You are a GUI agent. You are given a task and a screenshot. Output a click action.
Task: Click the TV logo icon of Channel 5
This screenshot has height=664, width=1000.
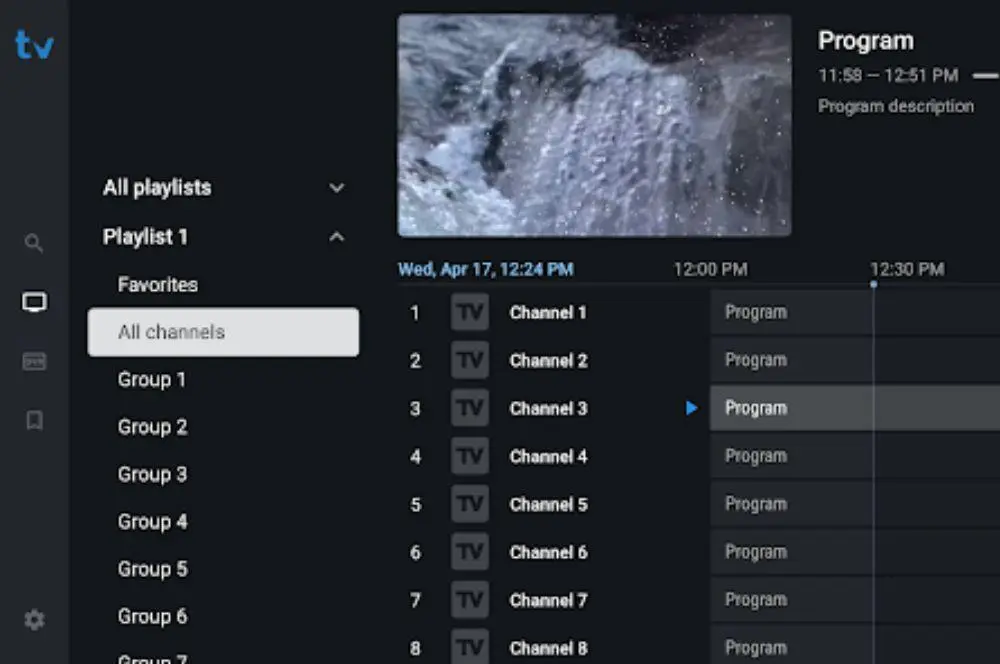click(470, 504)
